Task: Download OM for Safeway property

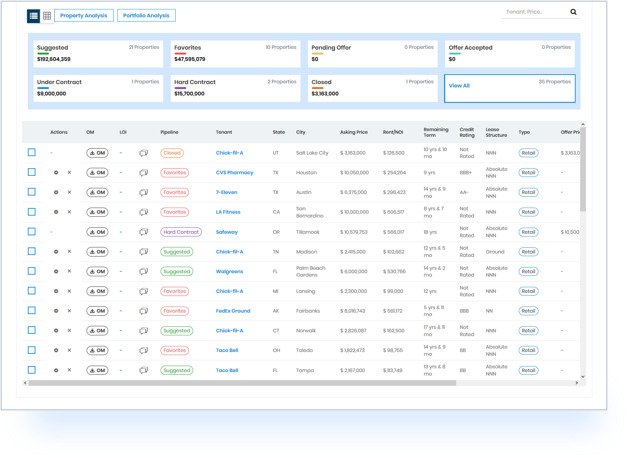Action: [x=97, y=232]
